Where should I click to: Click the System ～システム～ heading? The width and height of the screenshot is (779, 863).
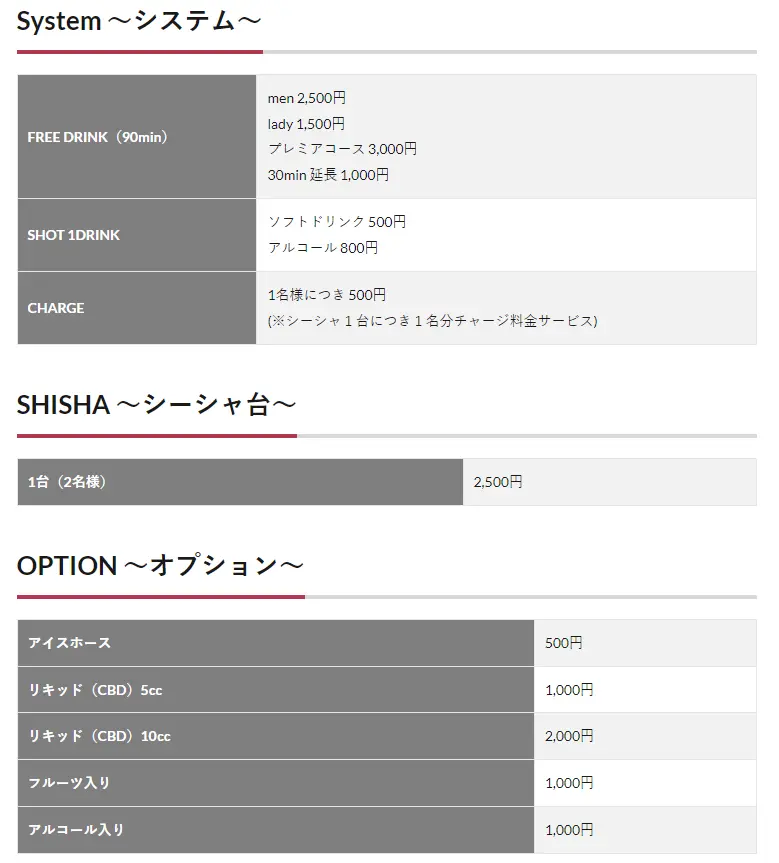tap(139, 22)
